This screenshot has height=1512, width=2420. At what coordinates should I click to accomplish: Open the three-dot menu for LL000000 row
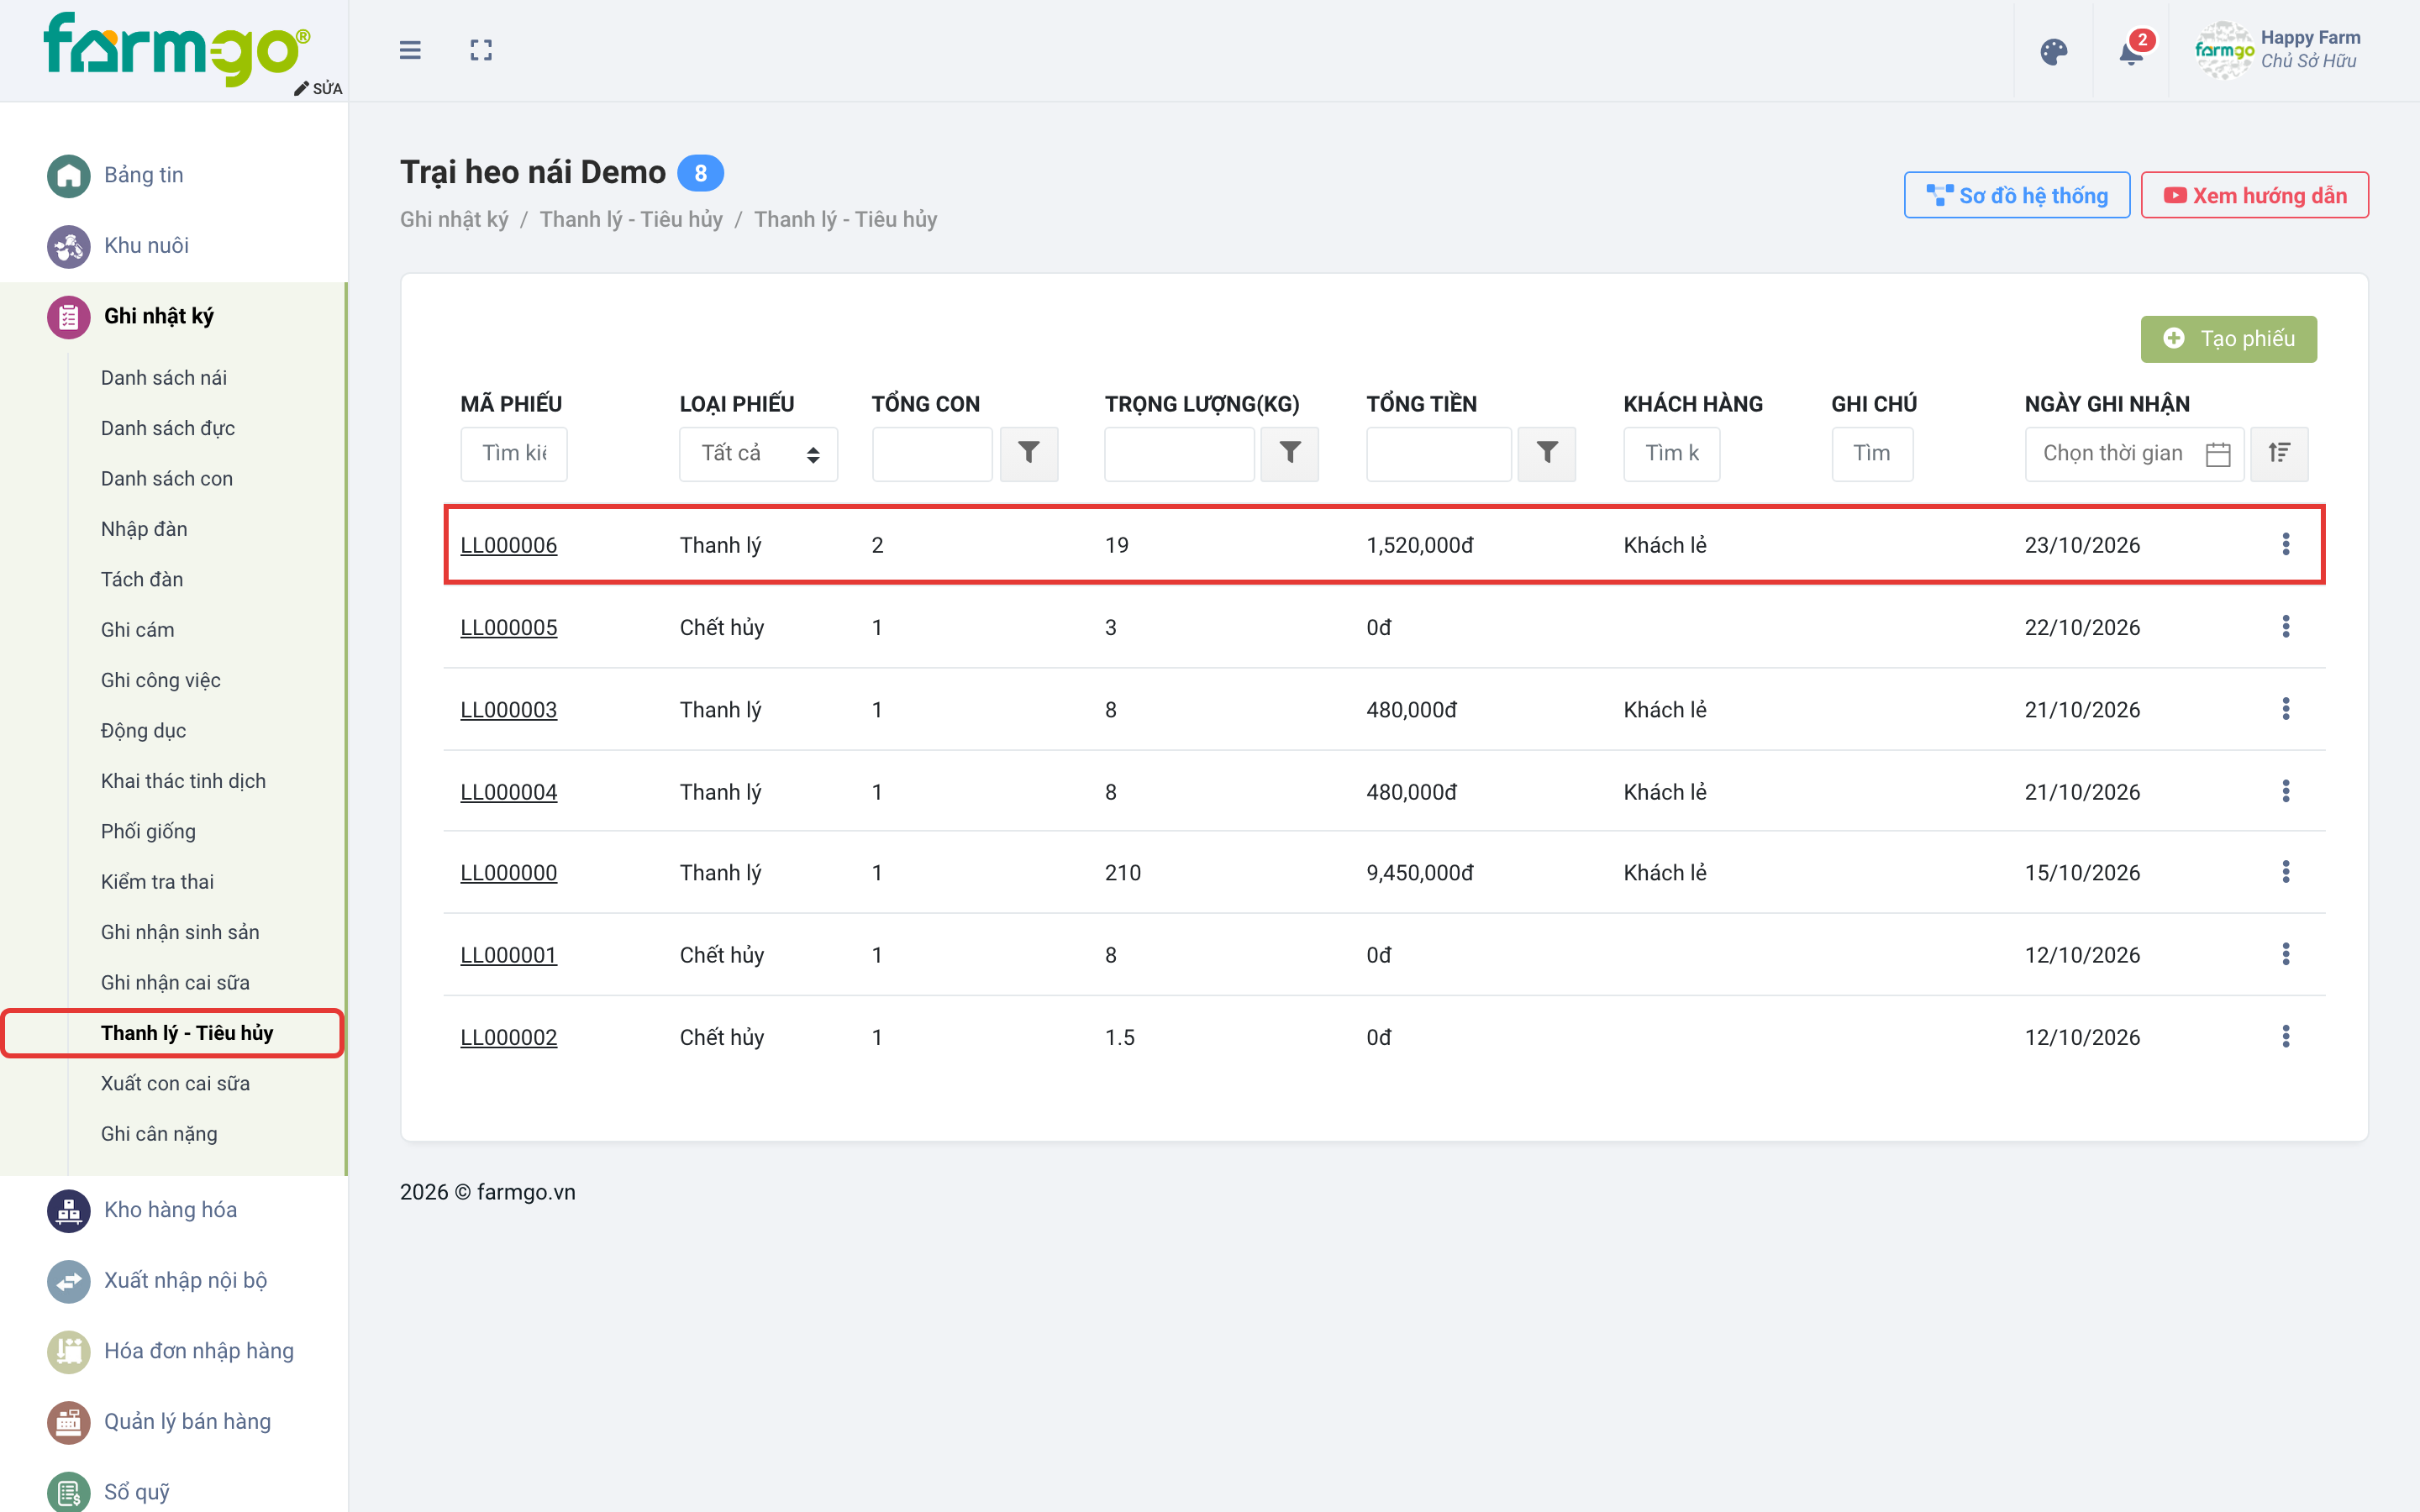pos(2285,872)
